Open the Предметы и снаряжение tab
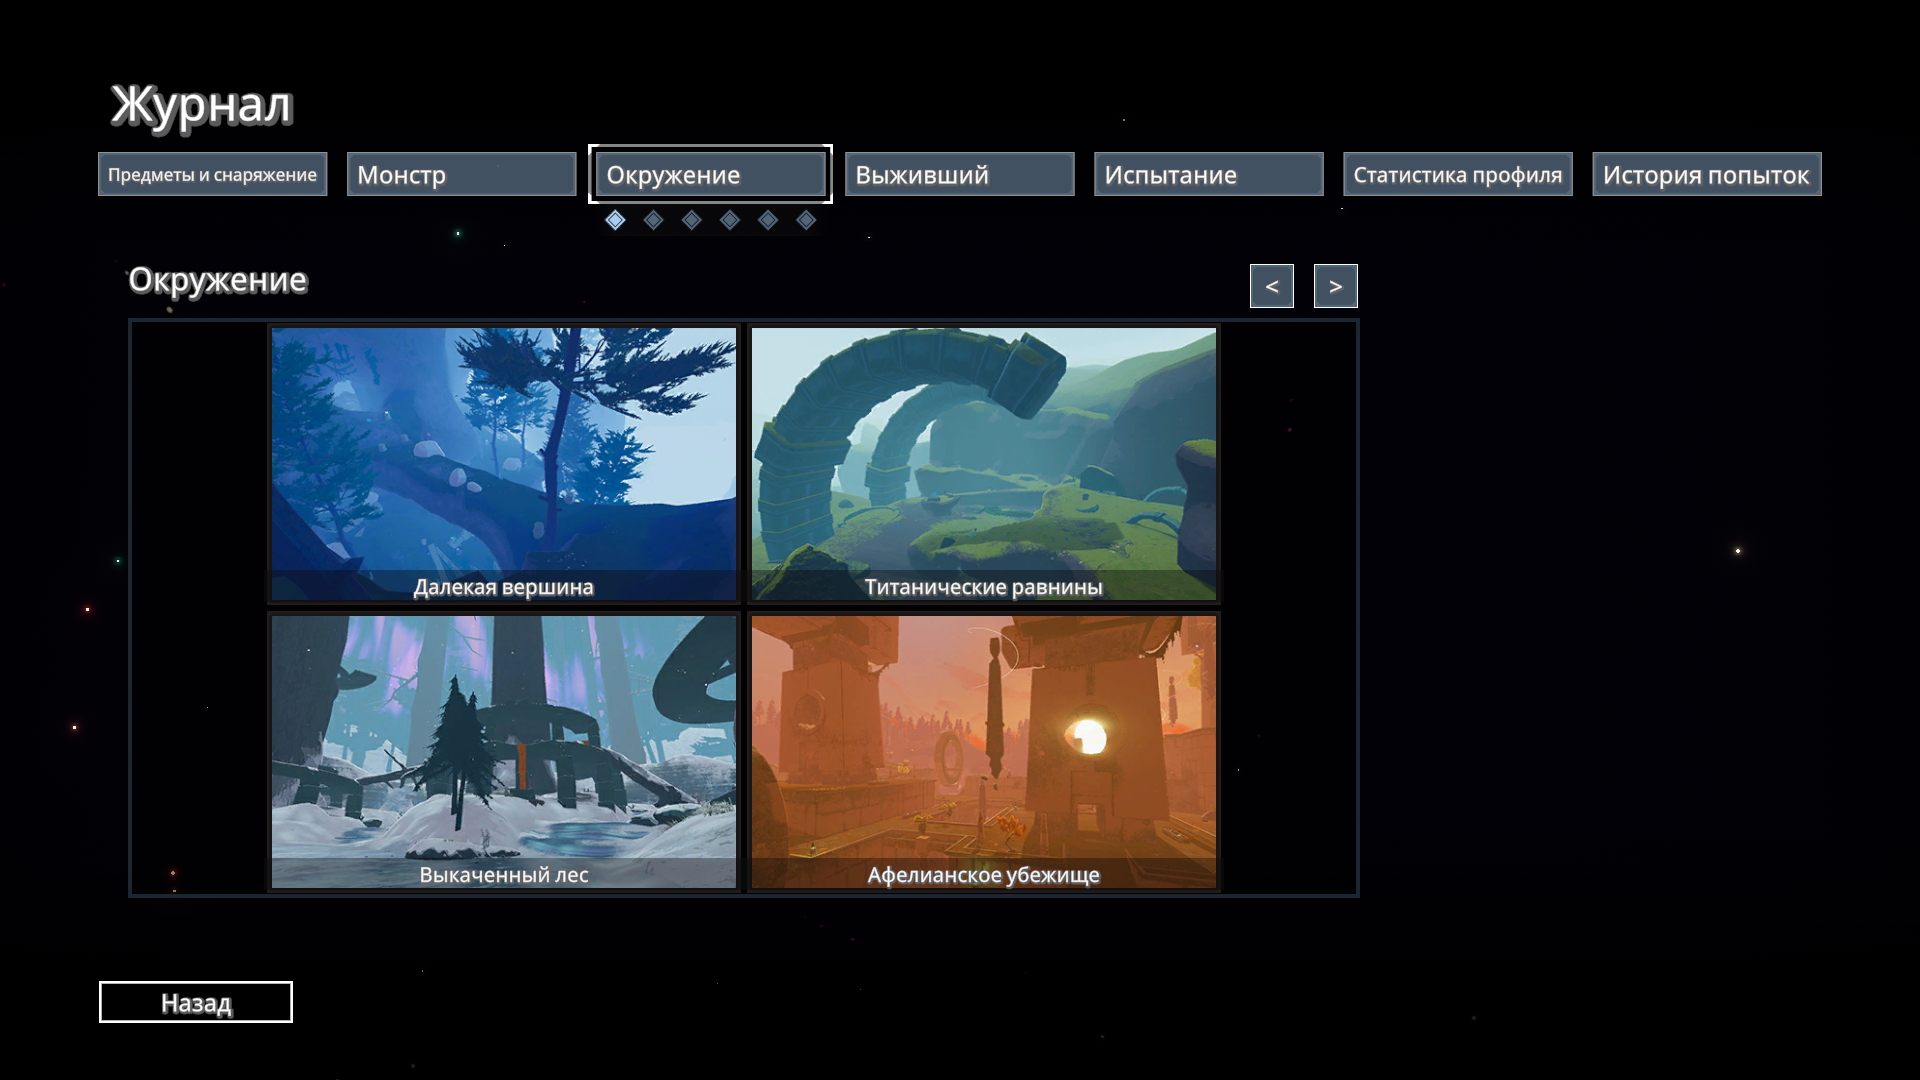The image size is (1920, 1080). click(x=212, y=174)
